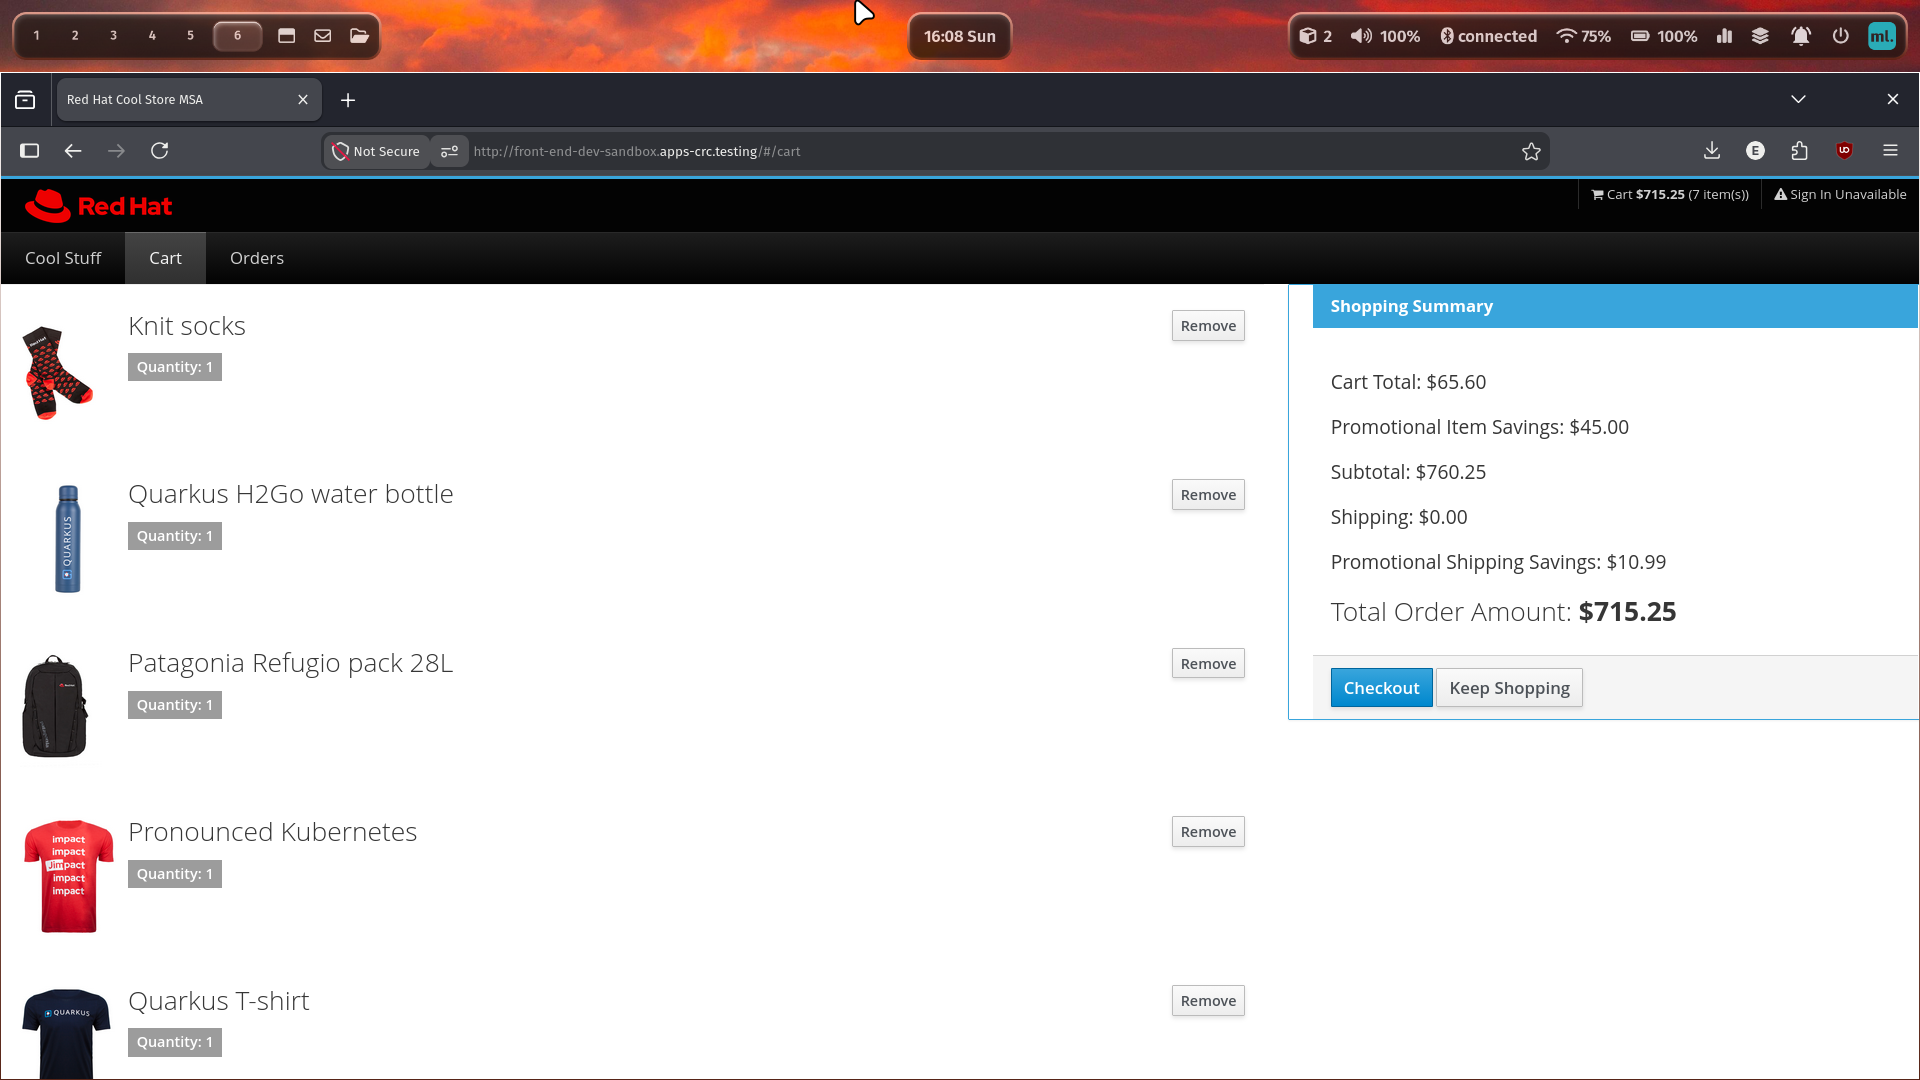Open the uBlock Origin shield icon
Image resolution: width=1920 pixels, height=1080 pixels.
point(1845,151)
